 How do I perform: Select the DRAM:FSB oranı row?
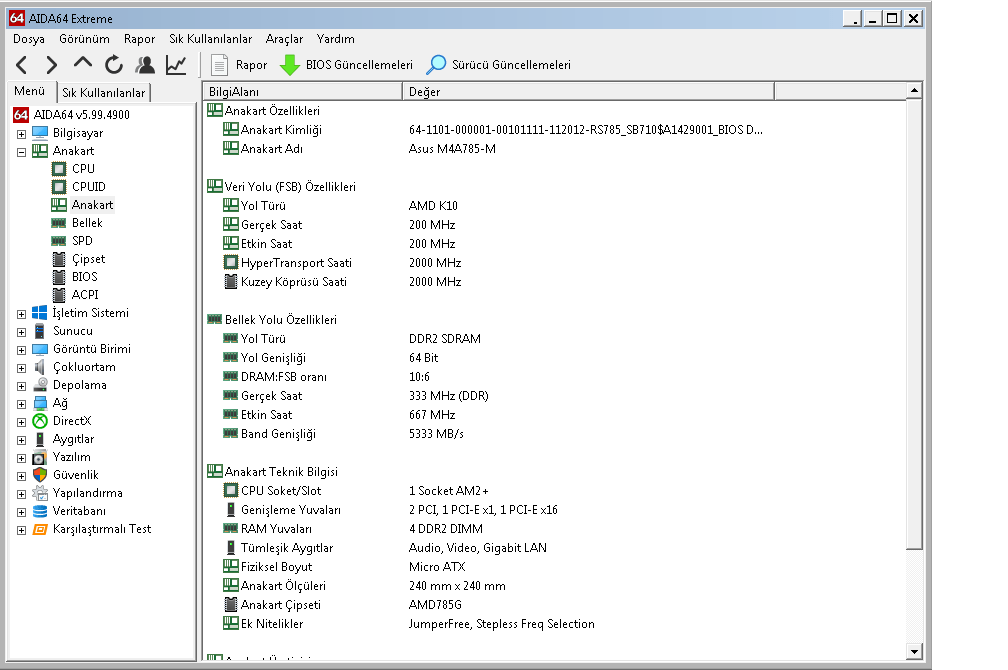[554, 376]
